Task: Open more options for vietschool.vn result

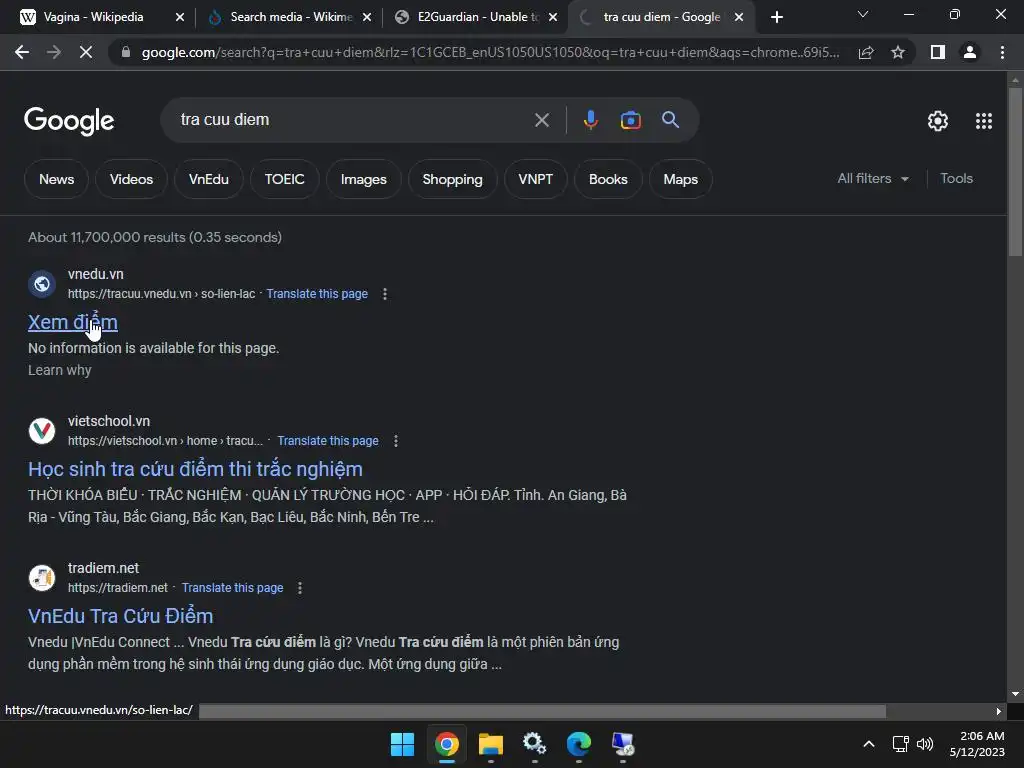Action: pyautogui.click(x=396, y=441)
